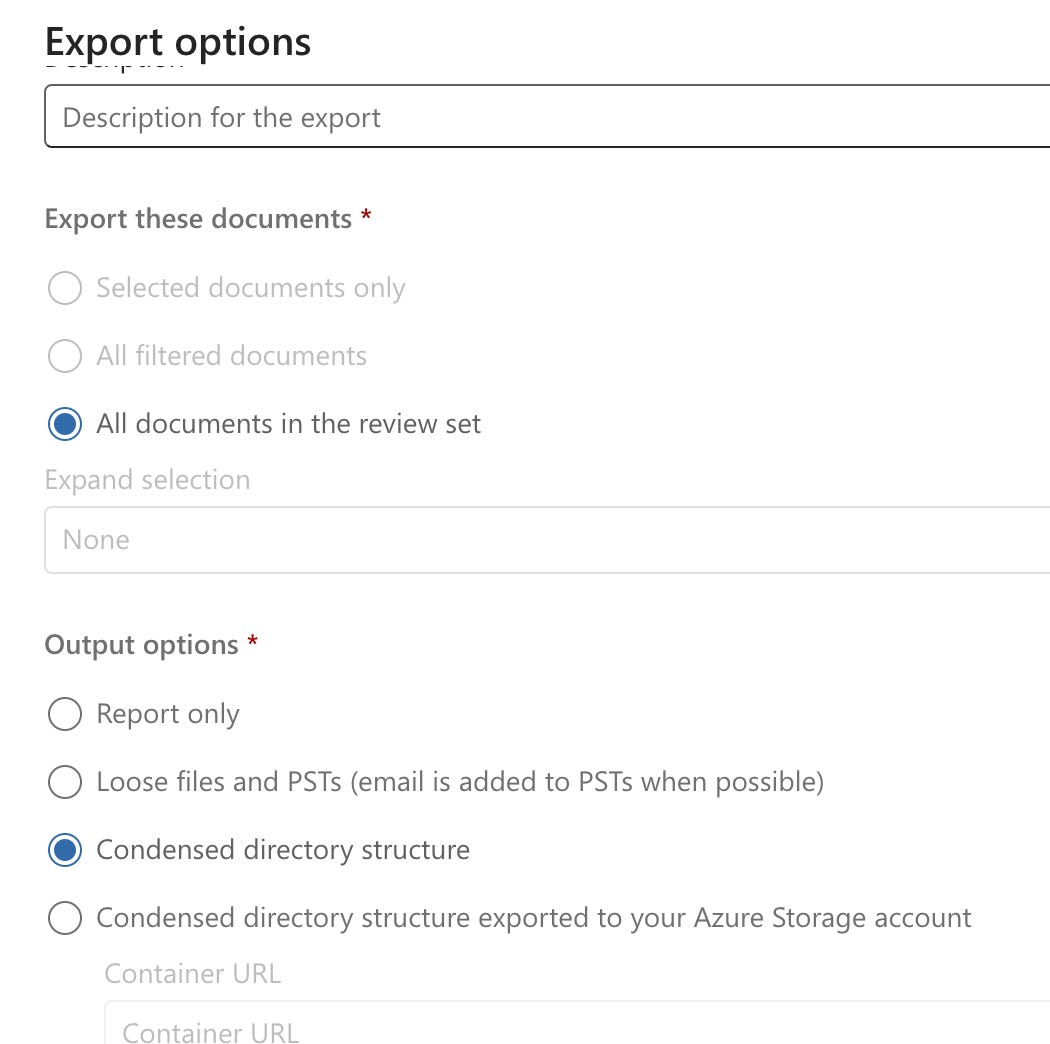Click the 'All filtered documents' label text
1050x1044 pixels.
point(231,356)
